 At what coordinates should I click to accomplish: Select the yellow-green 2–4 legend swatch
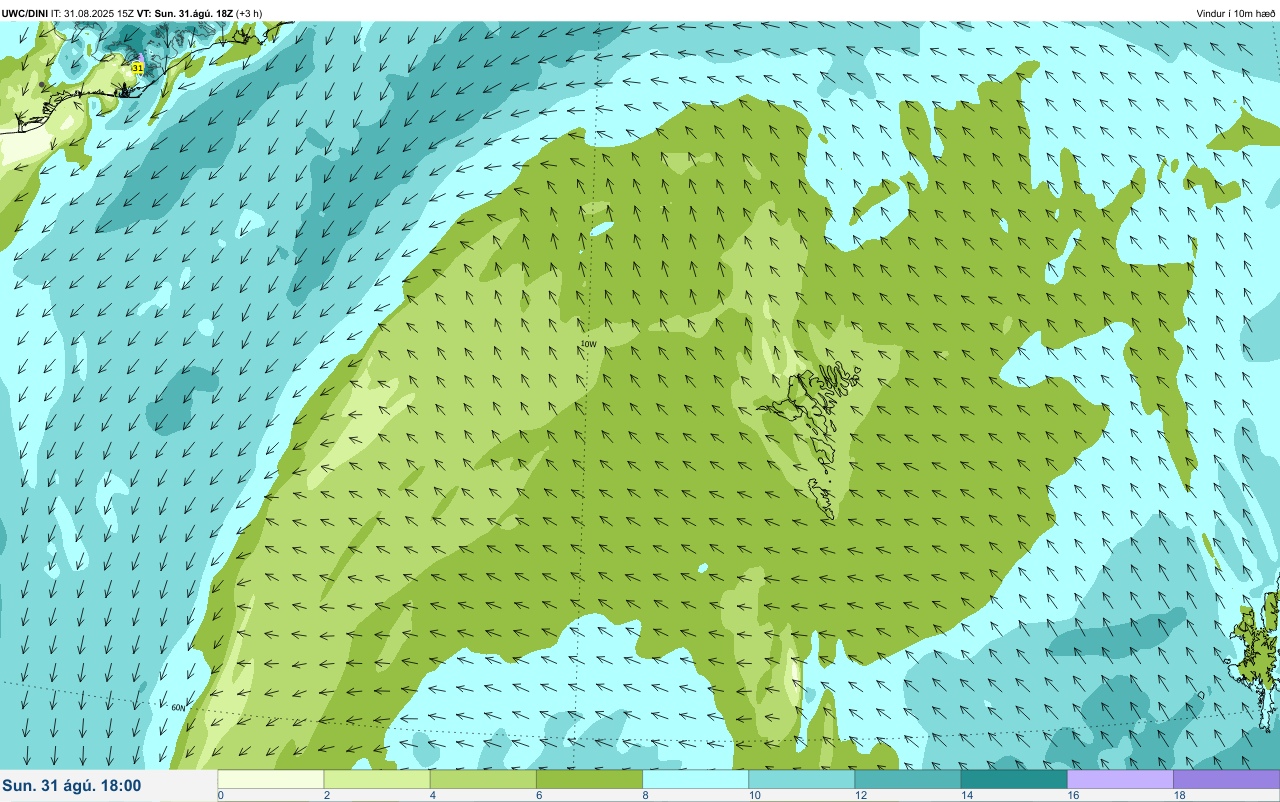click(x=377, y=779)
